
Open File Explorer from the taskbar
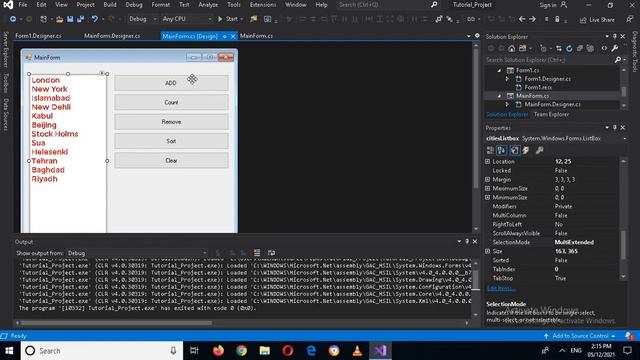tap(264, 351)
